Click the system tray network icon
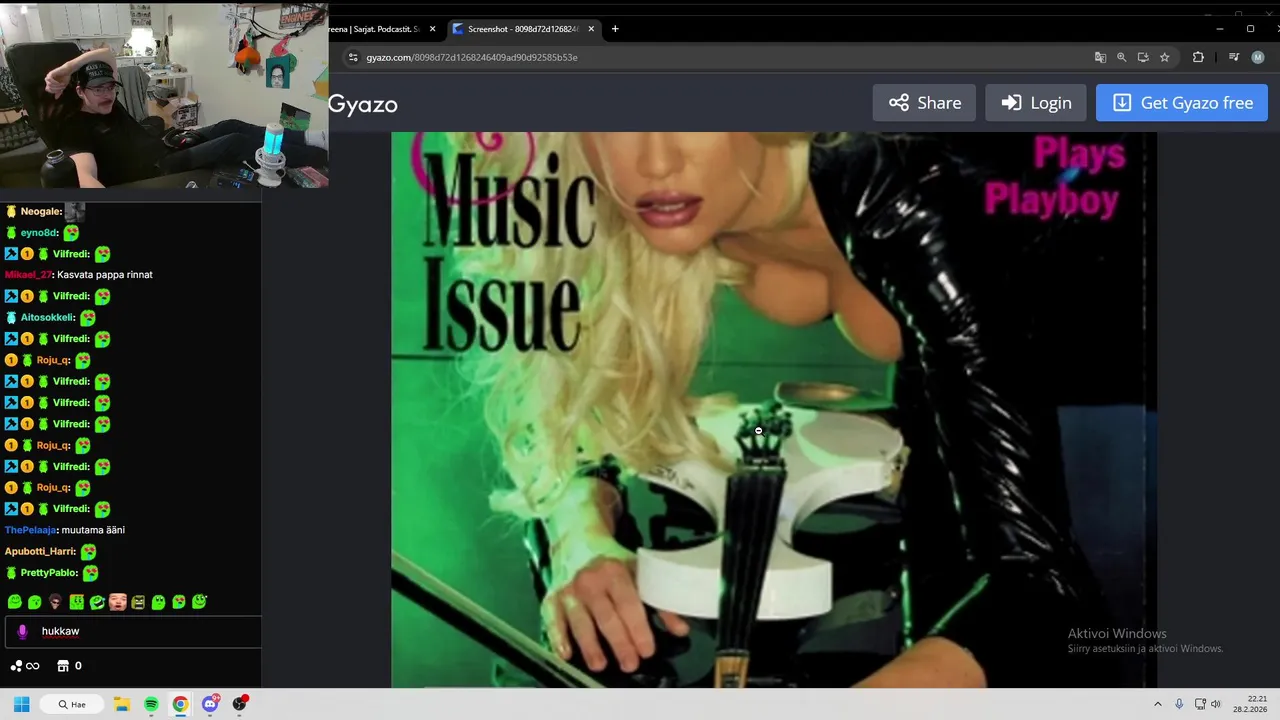This screenshot has height=720, width=1280. click(x=1200, y=704)
